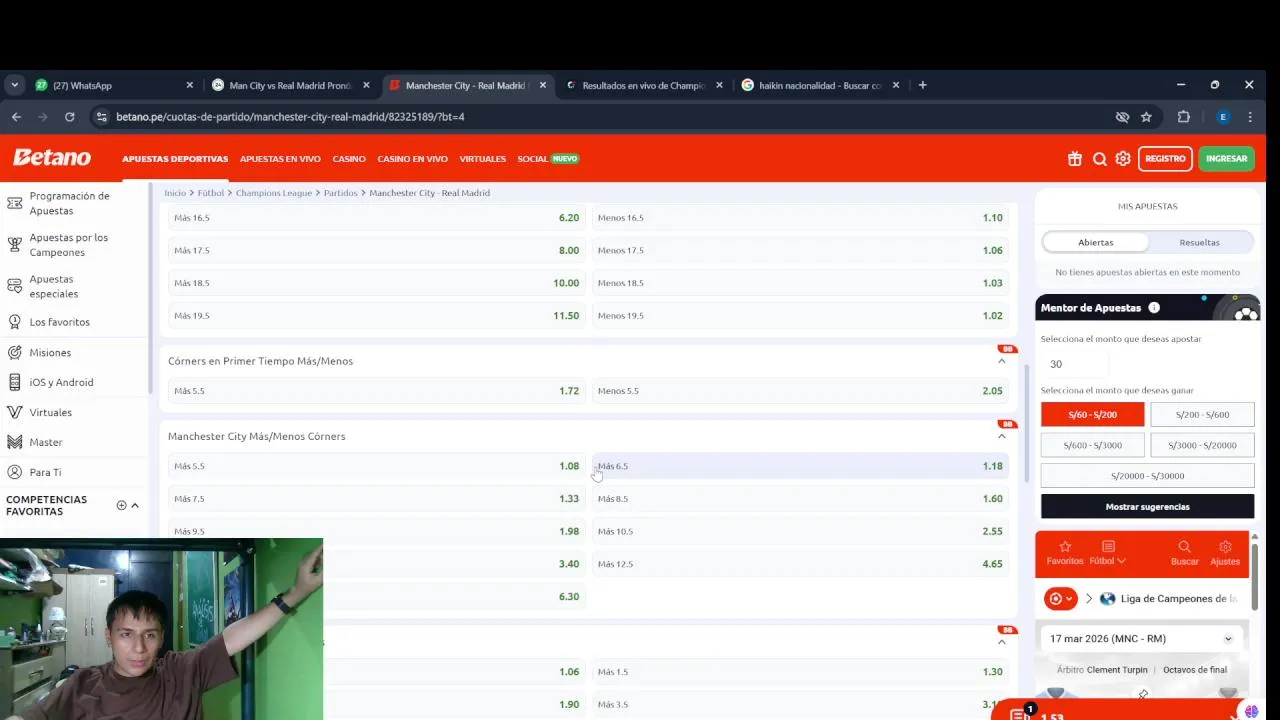Bookmark this page with browser star
This screenshot has height=720, width=1280.
point(1146,117)
